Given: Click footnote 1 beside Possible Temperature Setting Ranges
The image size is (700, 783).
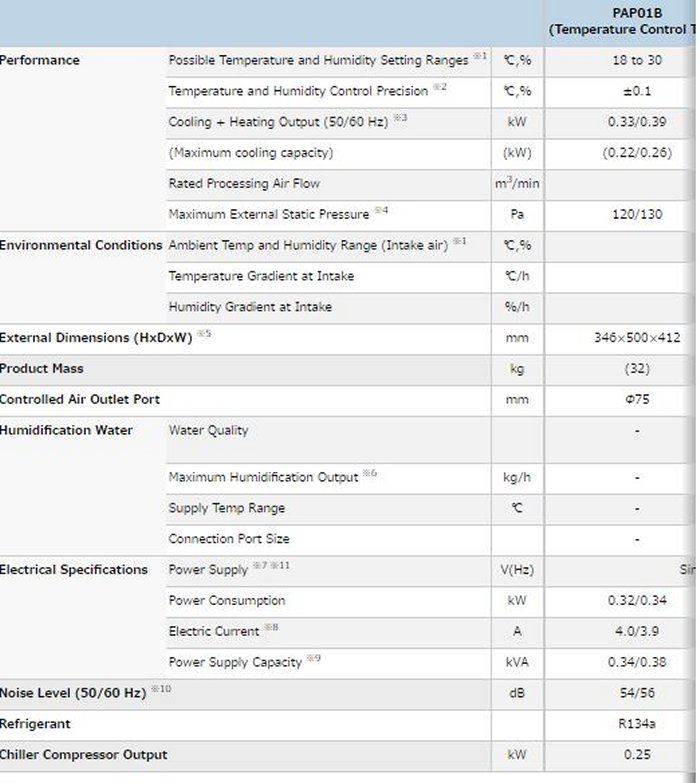Looking at the screenshot, I should [x=480, y=56].
